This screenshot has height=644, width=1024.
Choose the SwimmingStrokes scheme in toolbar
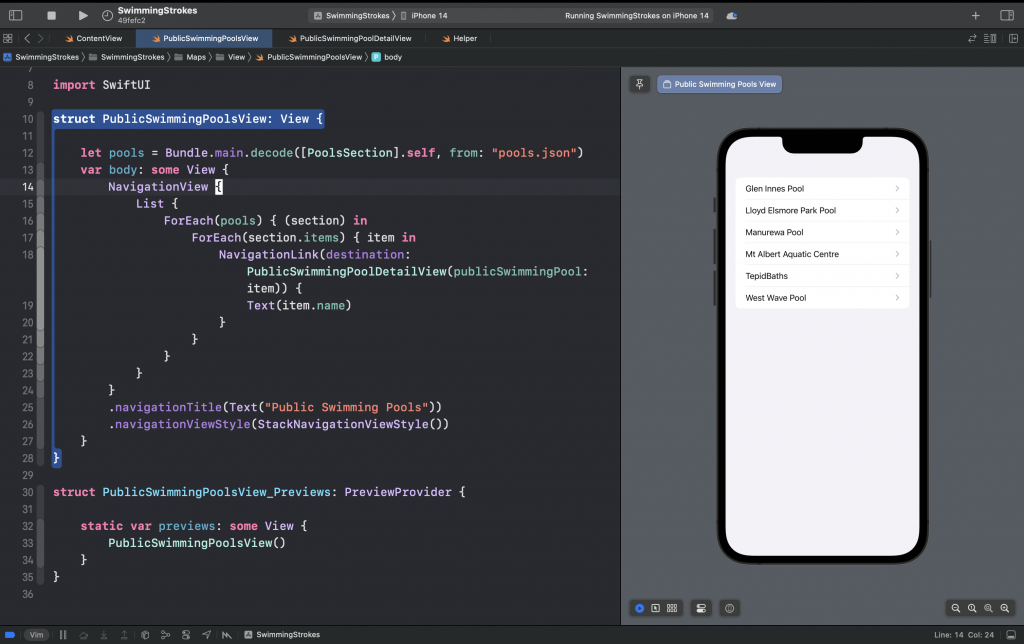[x=351, y=16]
